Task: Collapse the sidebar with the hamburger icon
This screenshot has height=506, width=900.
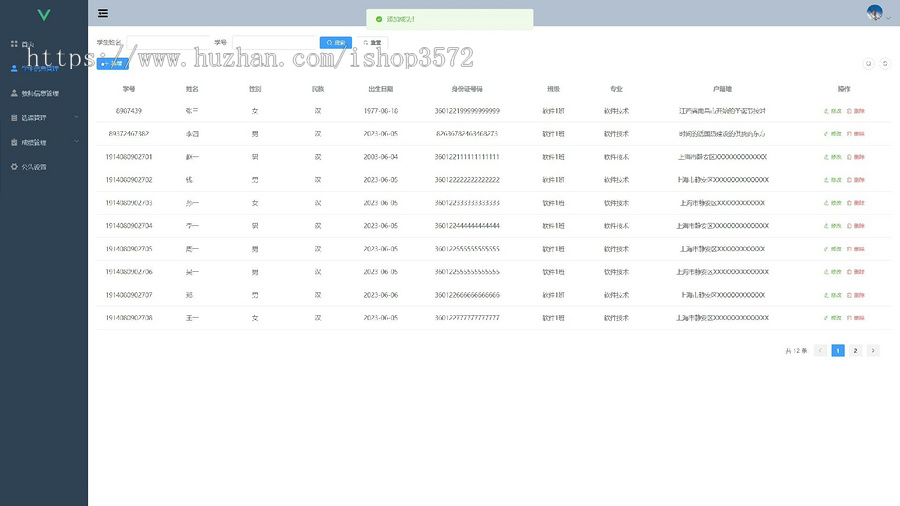Action: tap(103, 13)
